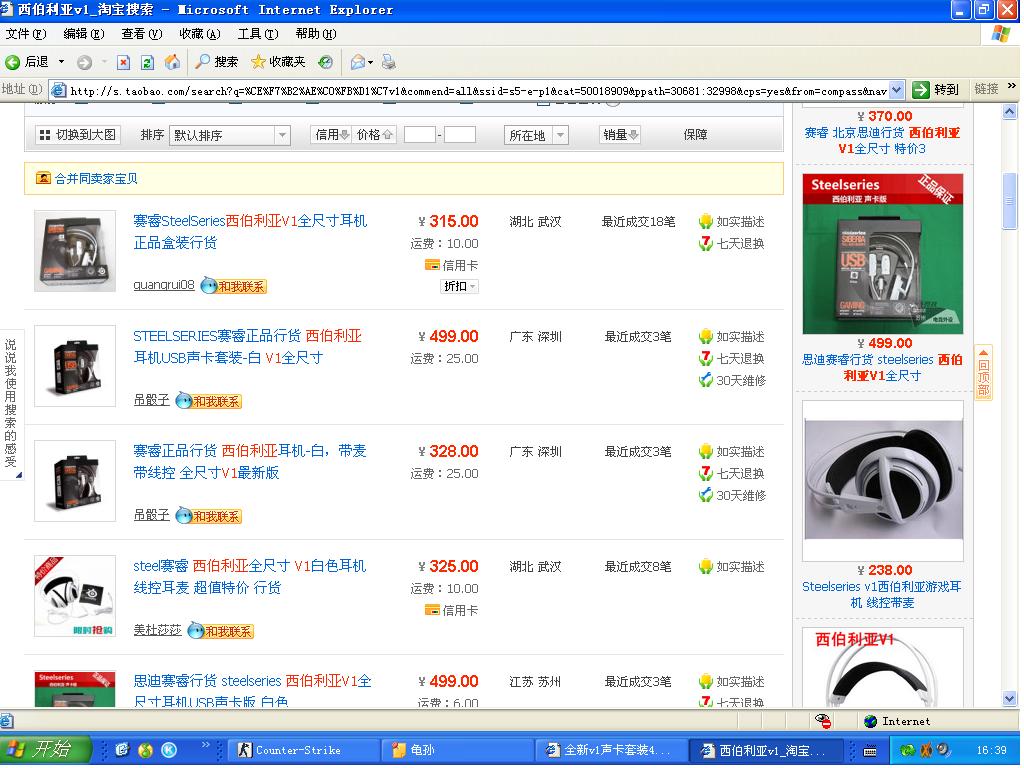Open 赛睿SteelSeries西伯利亚V1全尺寸耳机 listing title
Viewport: 1024px width, 768px height.
coord(250,232)
